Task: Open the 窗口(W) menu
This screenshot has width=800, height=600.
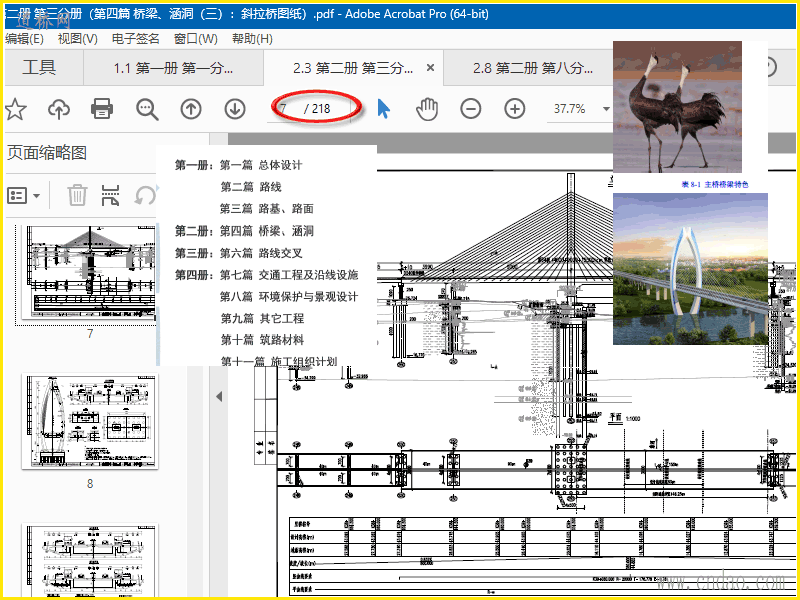Action: tap(195, 39)
